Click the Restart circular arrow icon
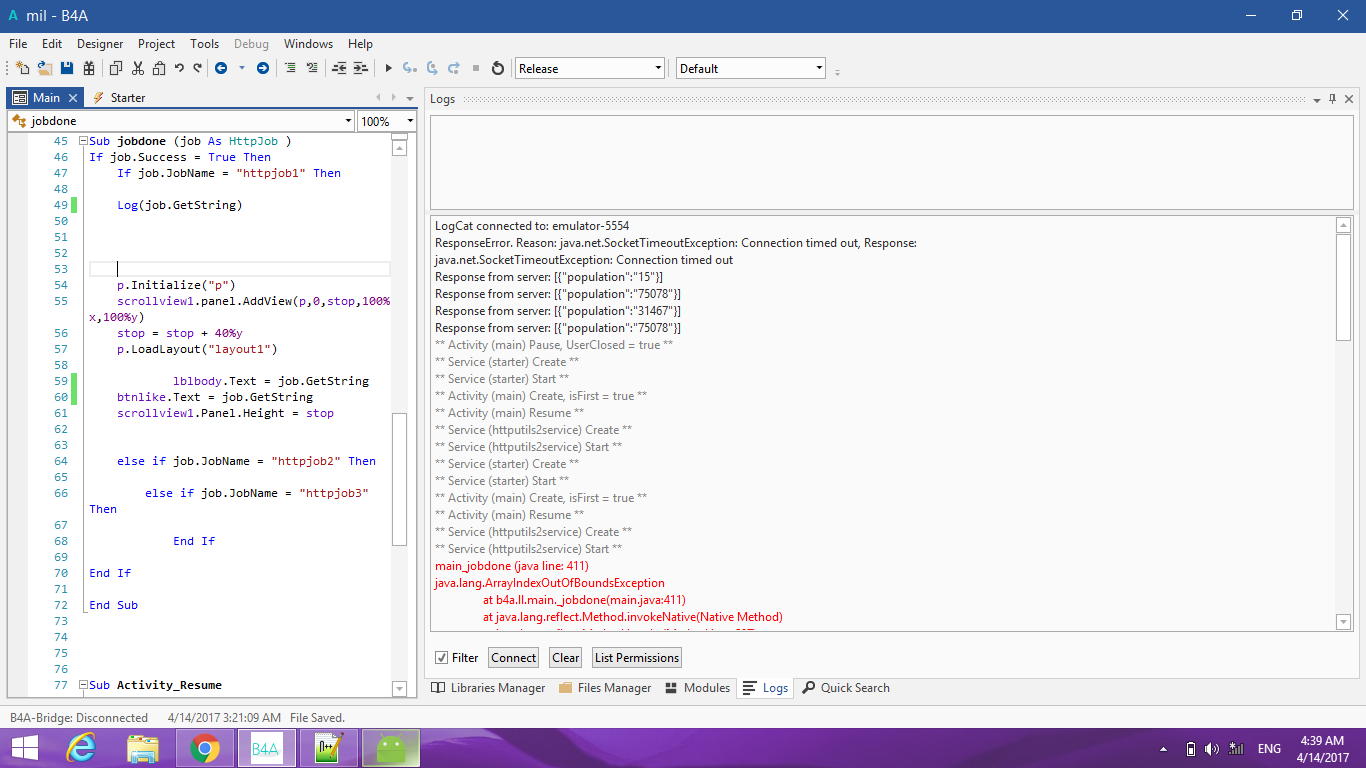 [498, 68]
